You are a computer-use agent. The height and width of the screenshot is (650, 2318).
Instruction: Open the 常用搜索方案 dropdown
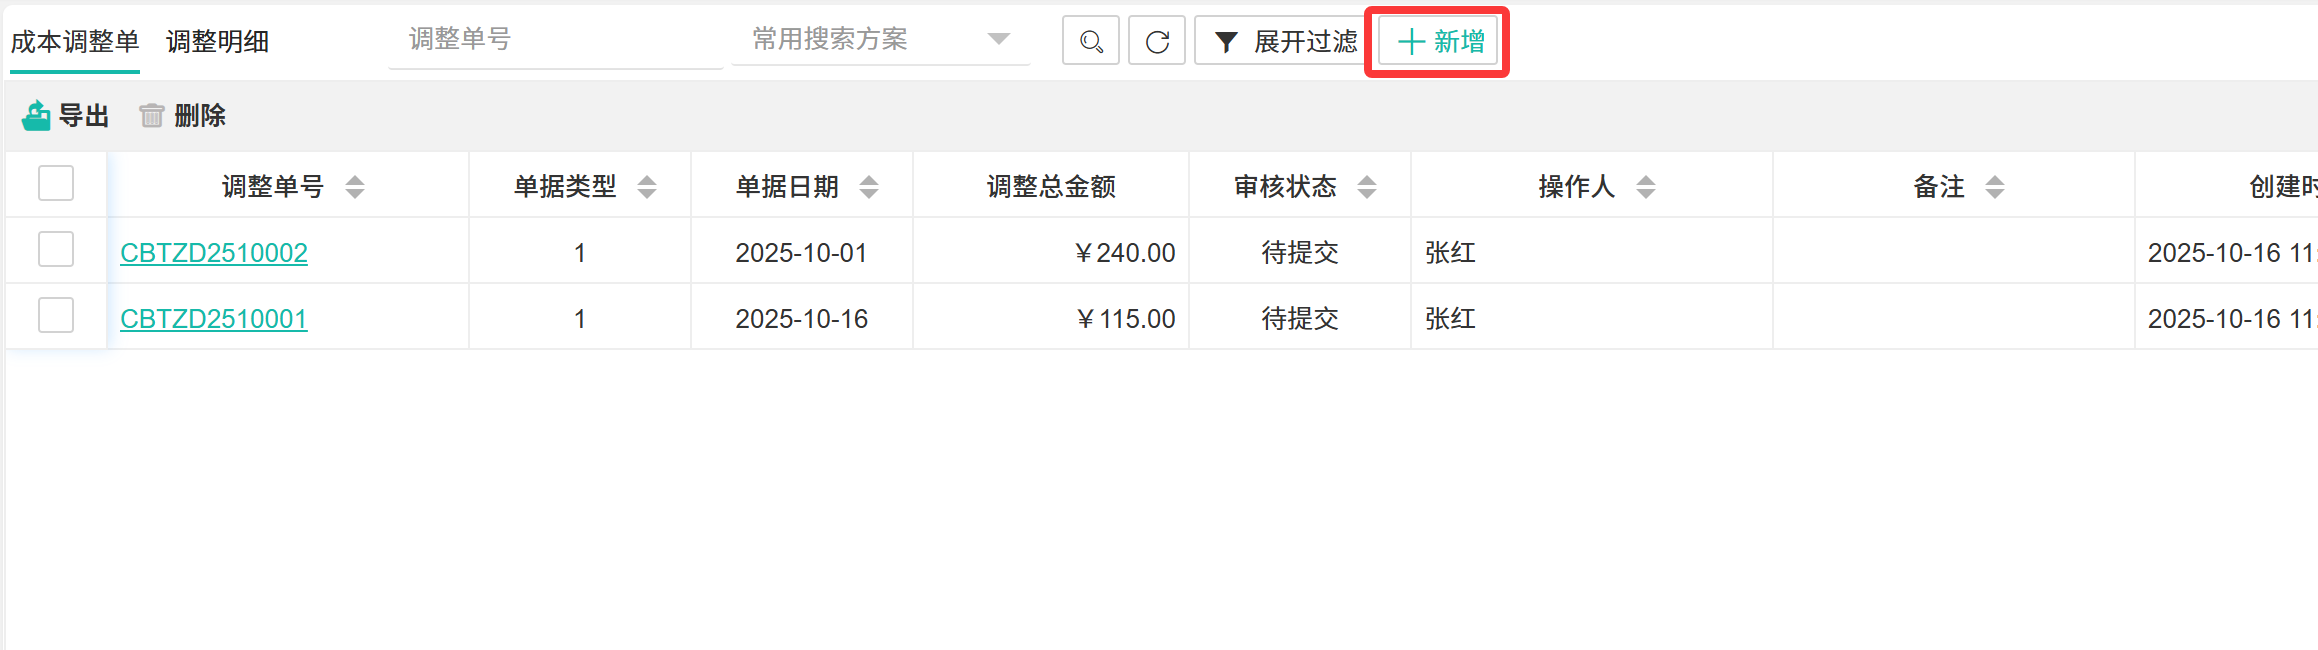tap(880, 40)
